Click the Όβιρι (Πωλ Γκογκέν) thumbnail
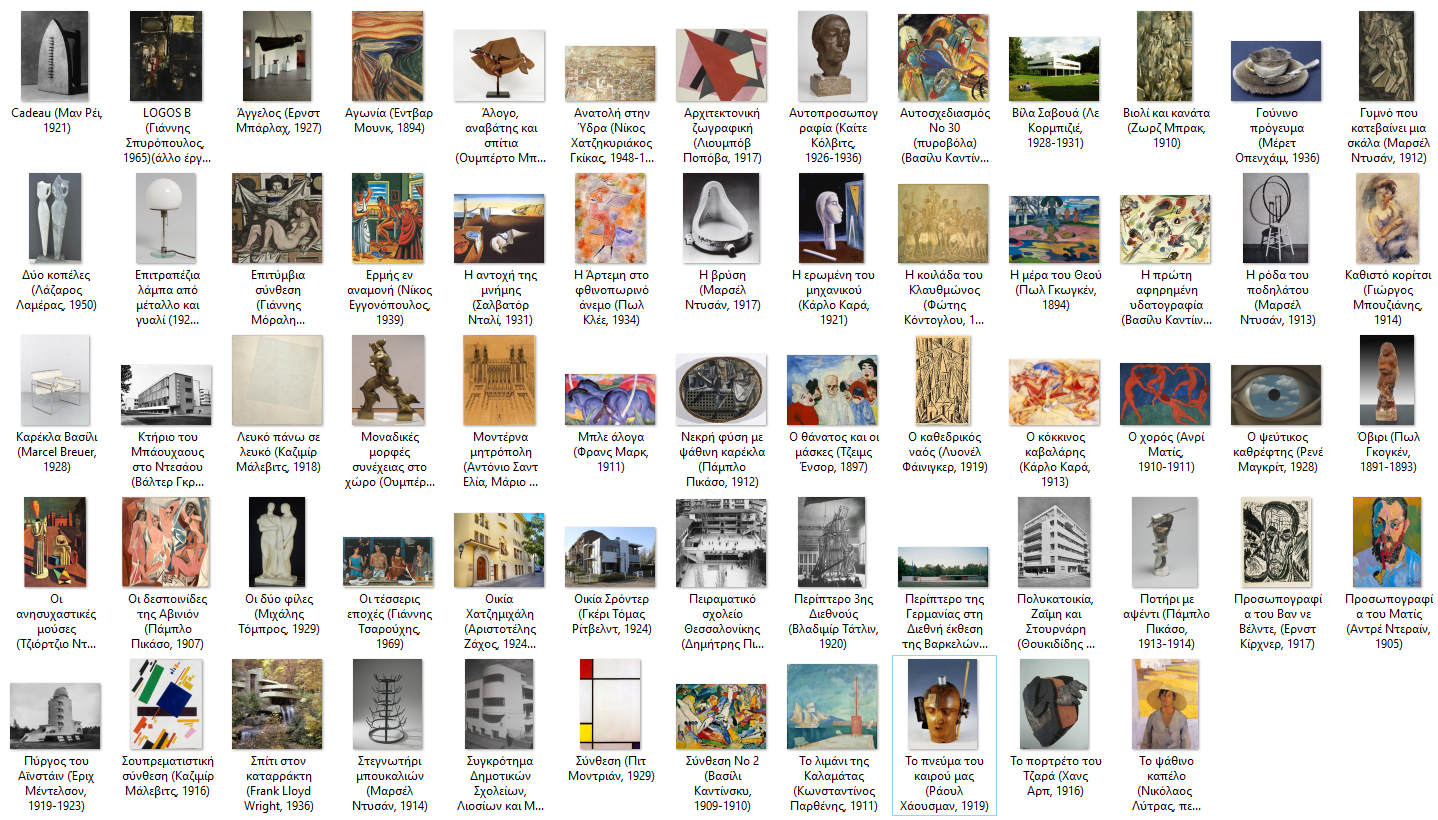 [x=1386, y=379]
